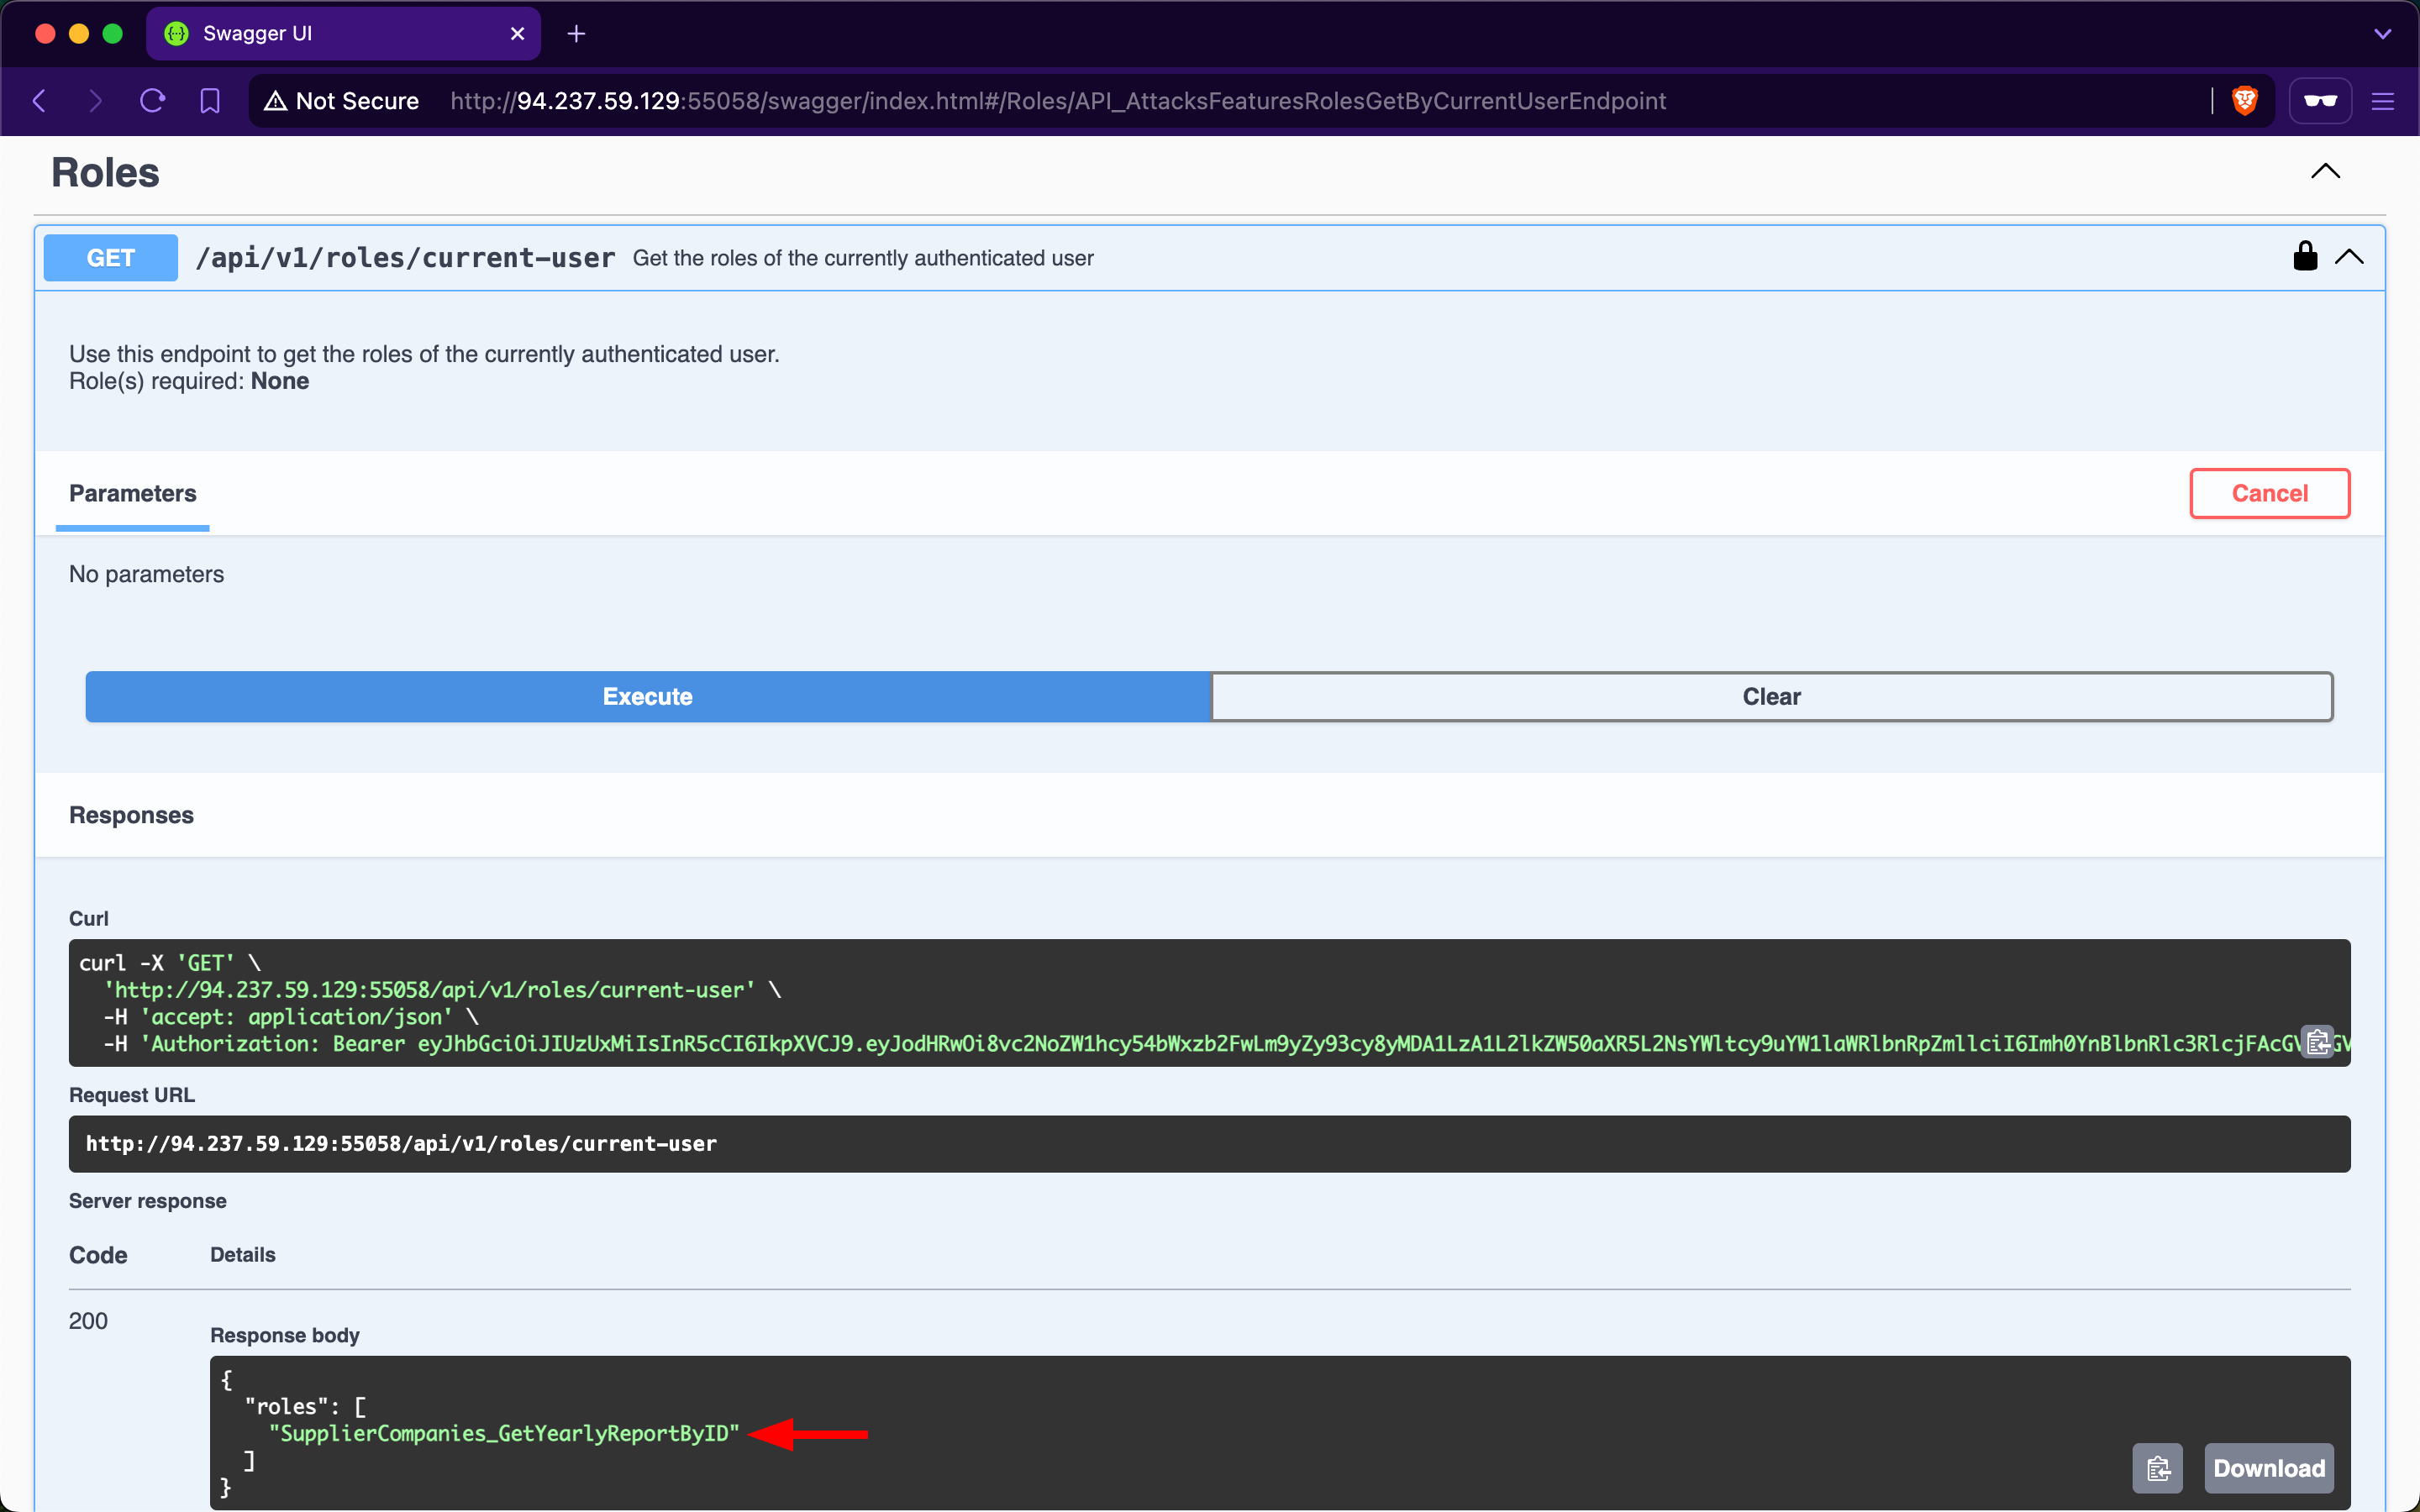This screenshot has height=1512, width=2420.
Task: Download the response body
Action: coord(2269,1468)
